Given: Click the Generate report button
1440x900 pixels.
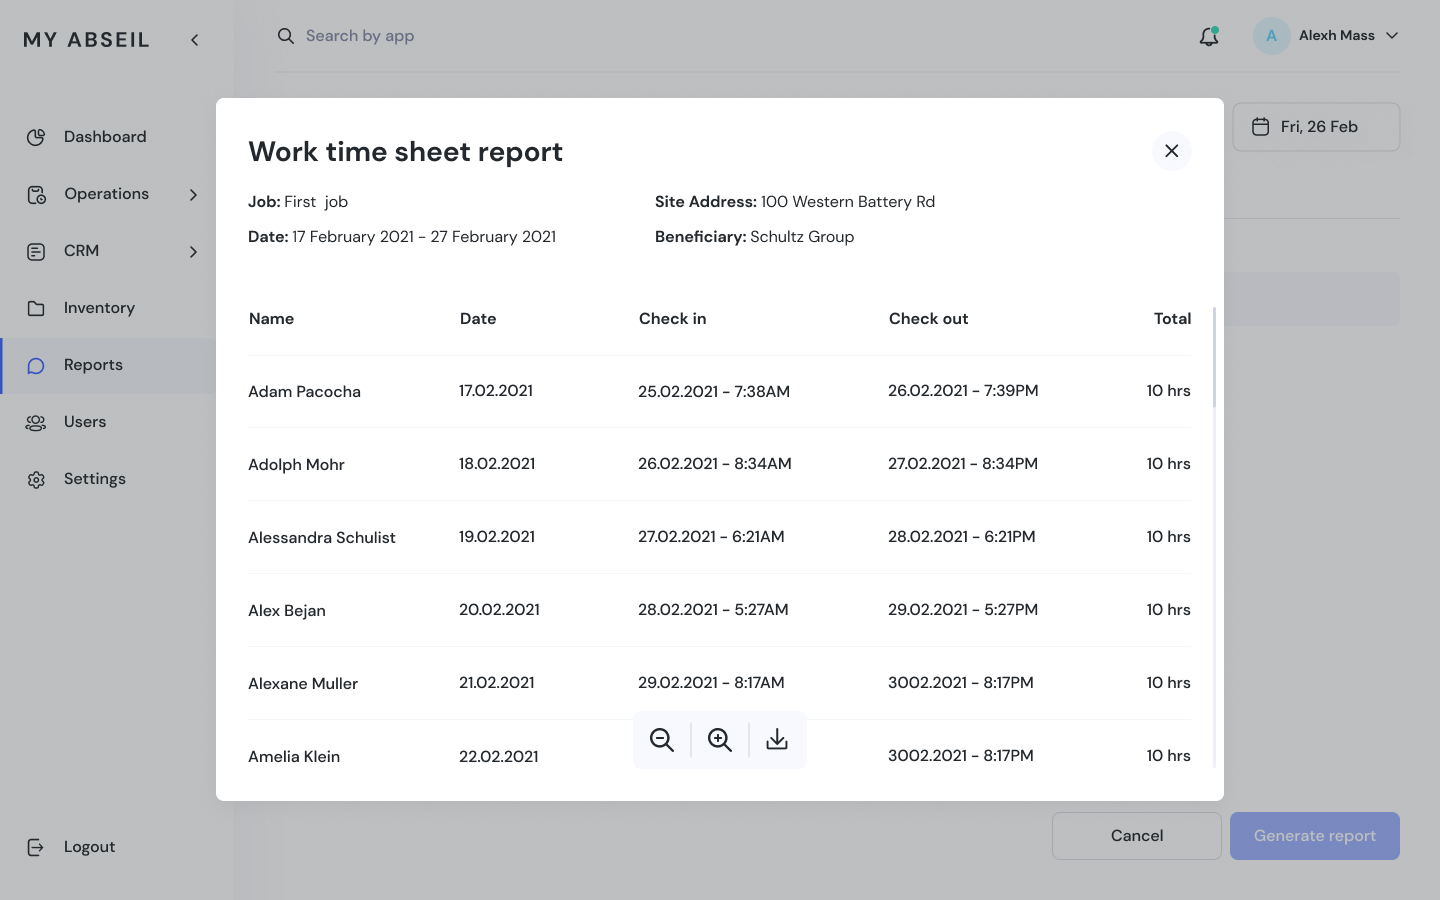Looking at the screenshot, I should [1314, 836].
